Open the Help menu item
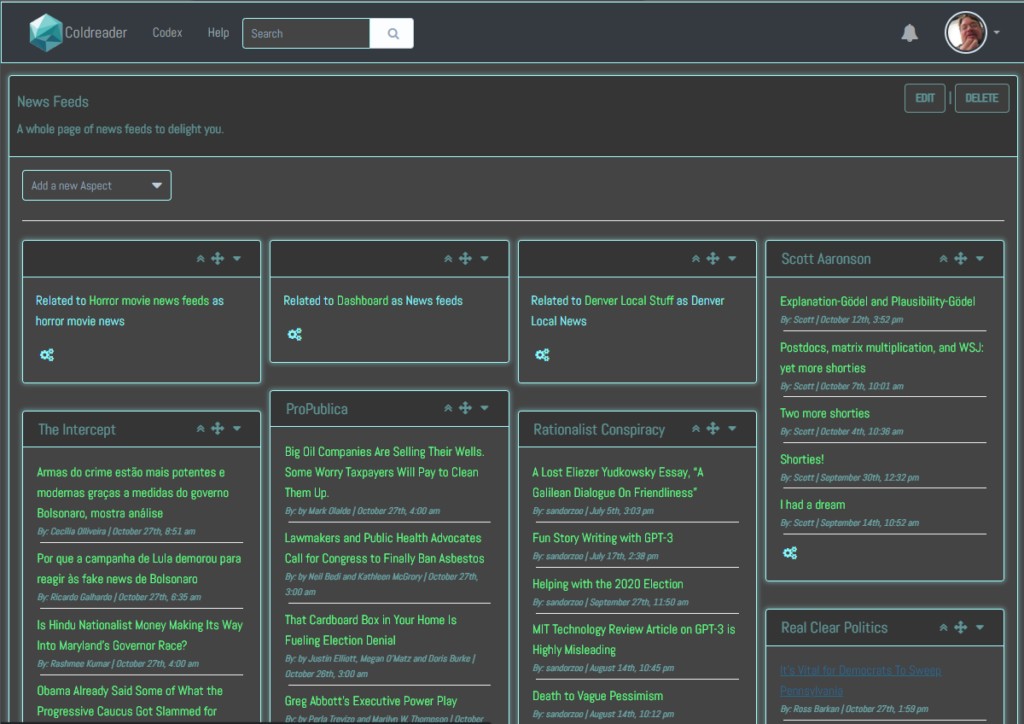Image resolution: width=1024 pixels, height=724 pixels. (x=218, y=33)
